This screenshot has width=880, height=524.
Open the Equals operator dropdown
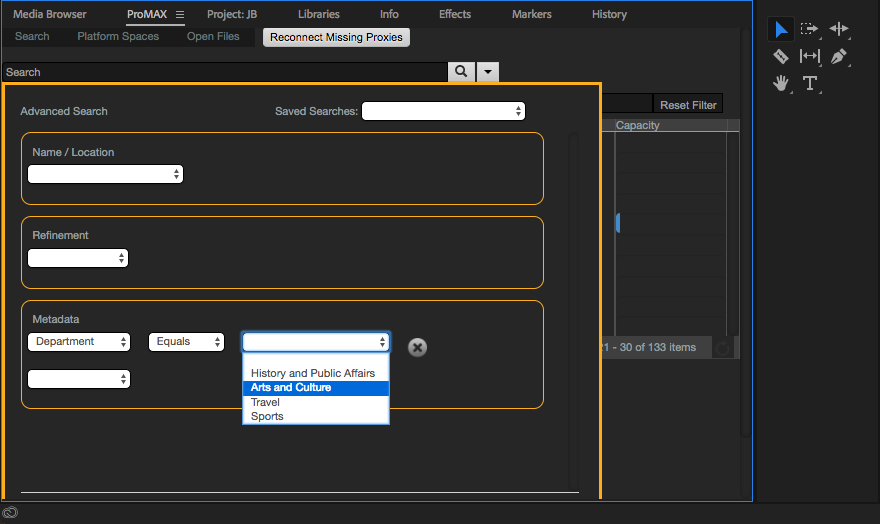(186, 342)
